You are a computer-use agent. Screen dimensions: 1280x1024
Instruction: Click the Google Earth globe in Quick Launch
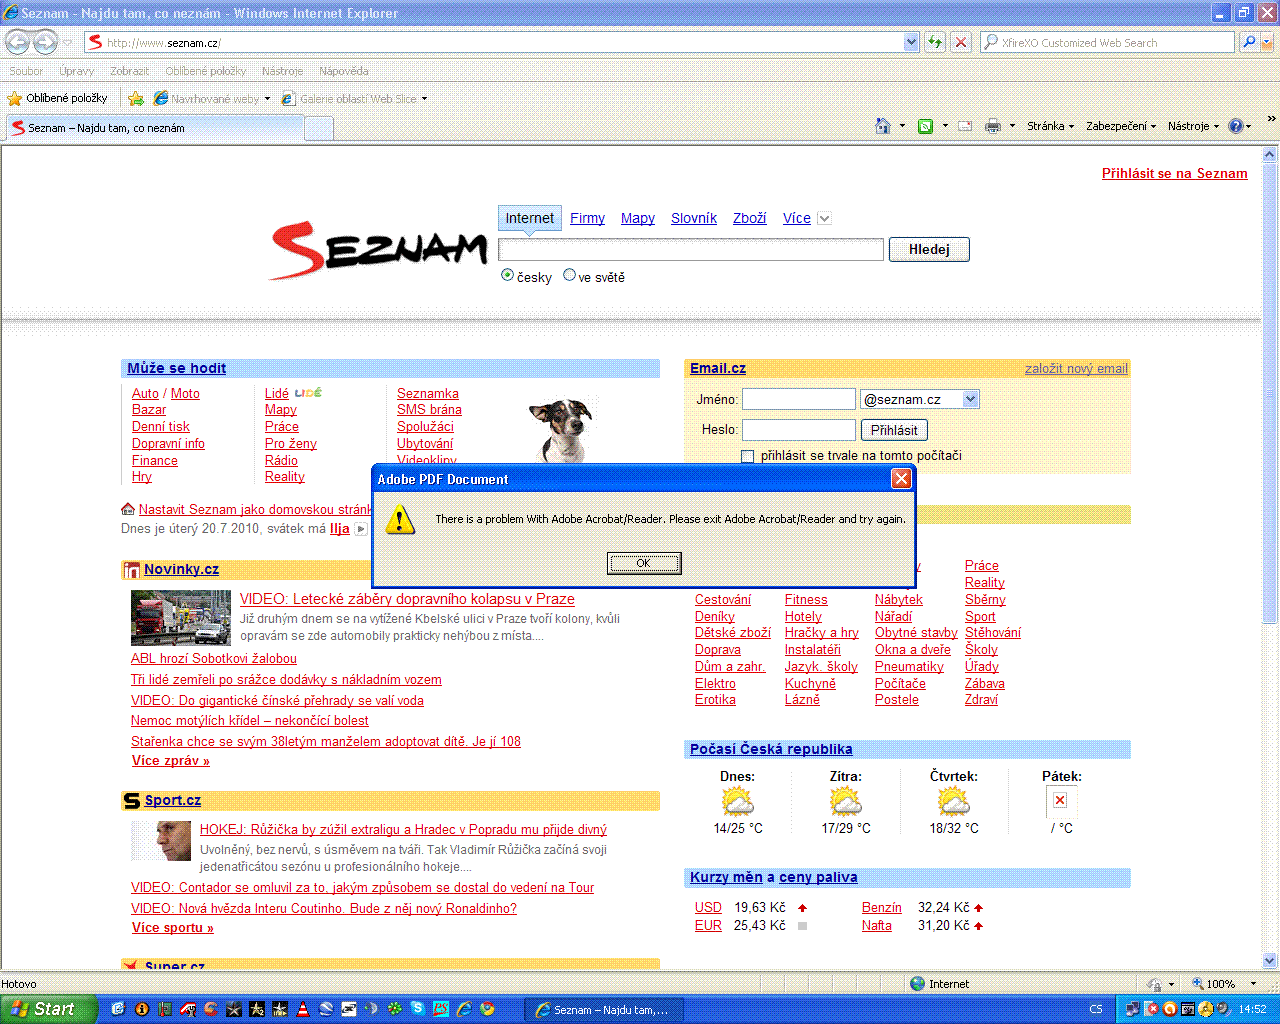click(326, 1009)
